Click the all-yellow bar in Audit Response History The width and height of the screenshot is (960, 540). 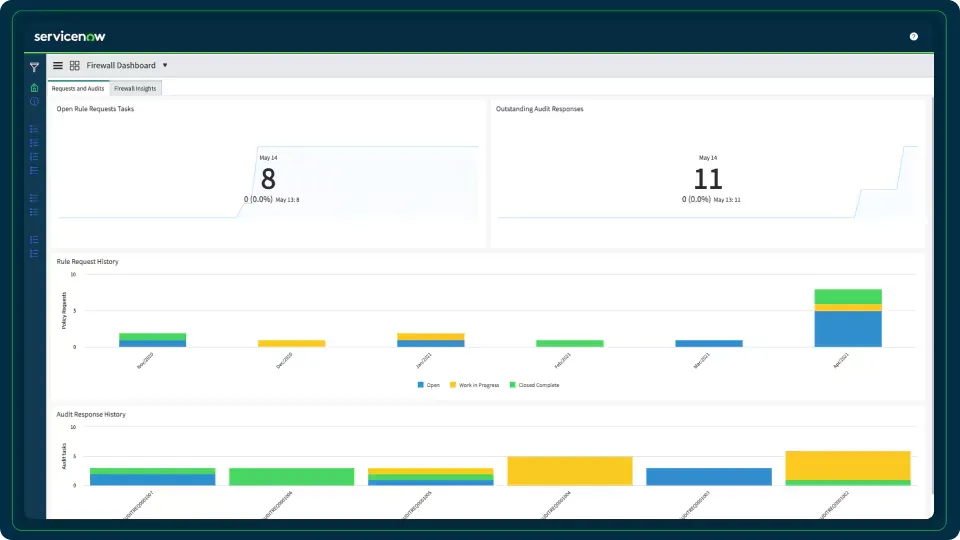(570, 471)
